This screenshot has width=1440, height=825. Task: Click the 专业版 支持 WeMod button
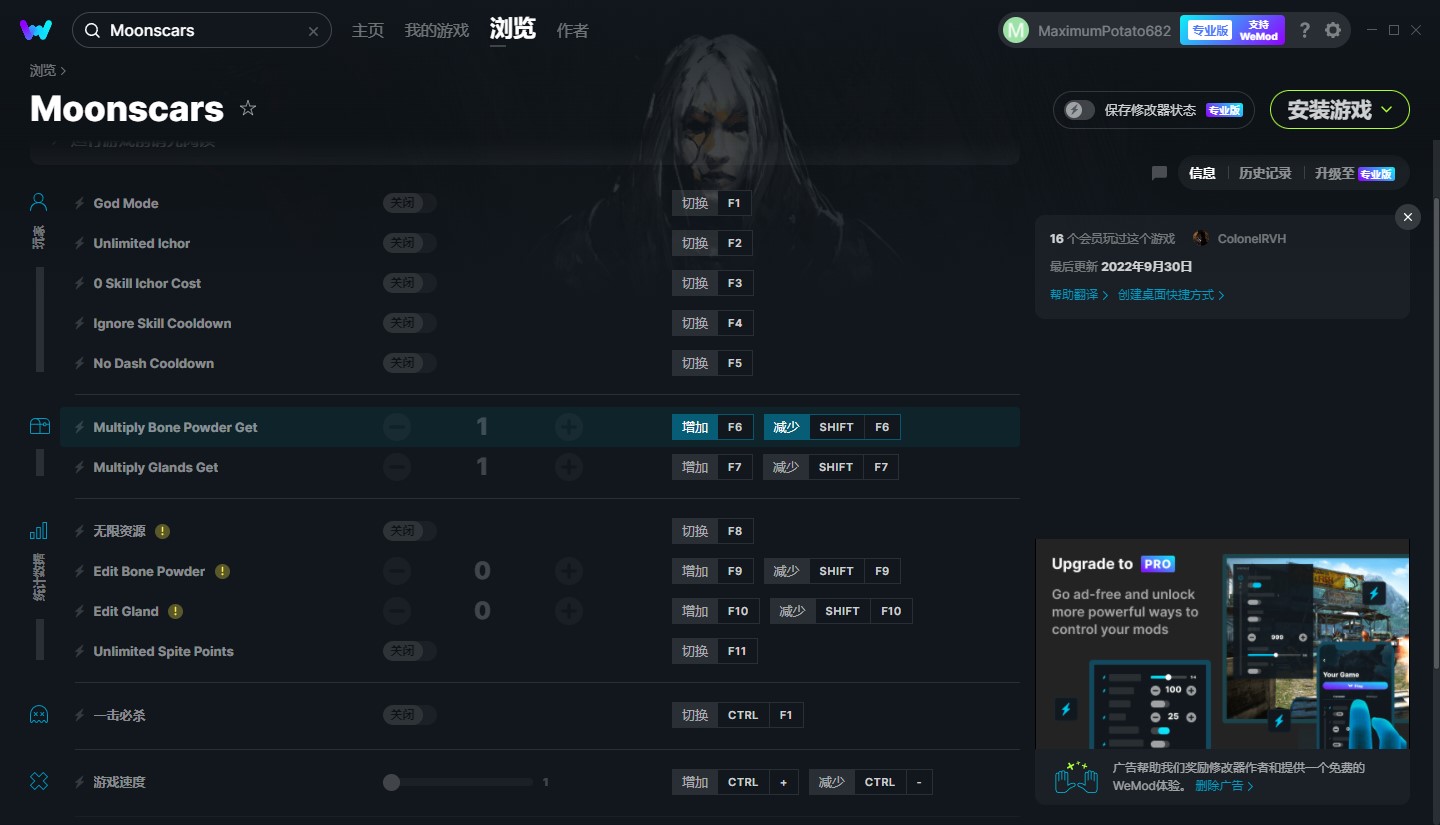tap(1233, 31)
